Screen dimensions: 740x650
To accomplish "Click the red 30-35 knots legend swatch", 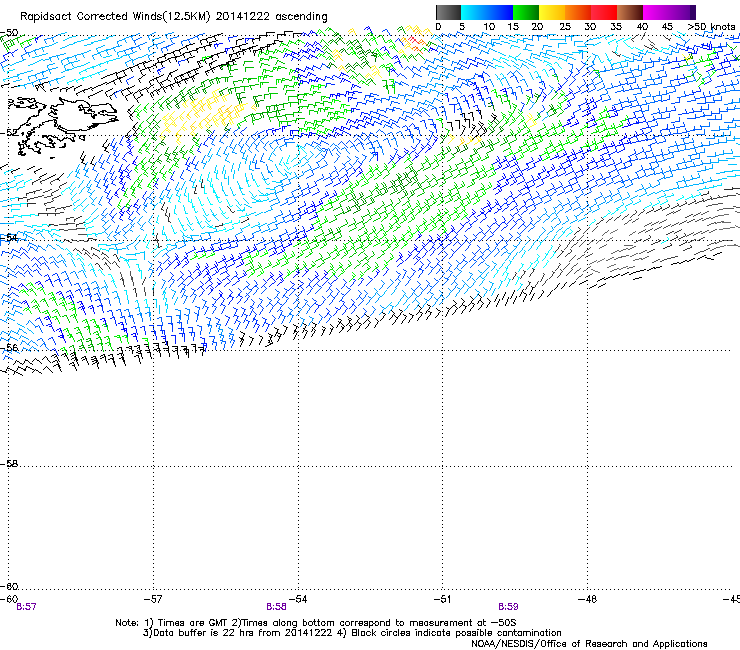I will click(604, 12).
